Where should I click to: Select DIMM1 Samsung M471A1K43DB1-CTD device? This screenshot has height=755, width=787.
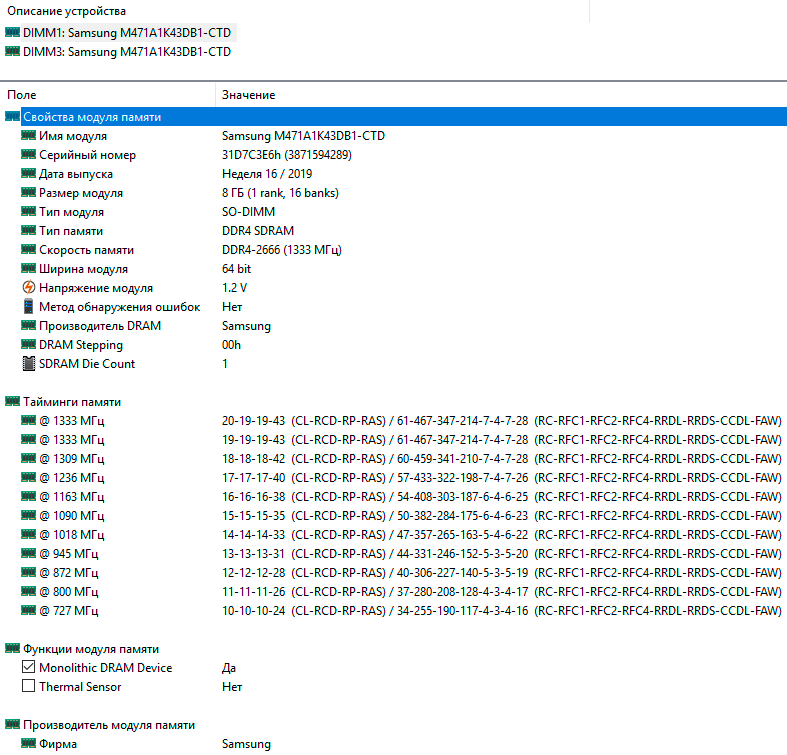tap(126, 33)
